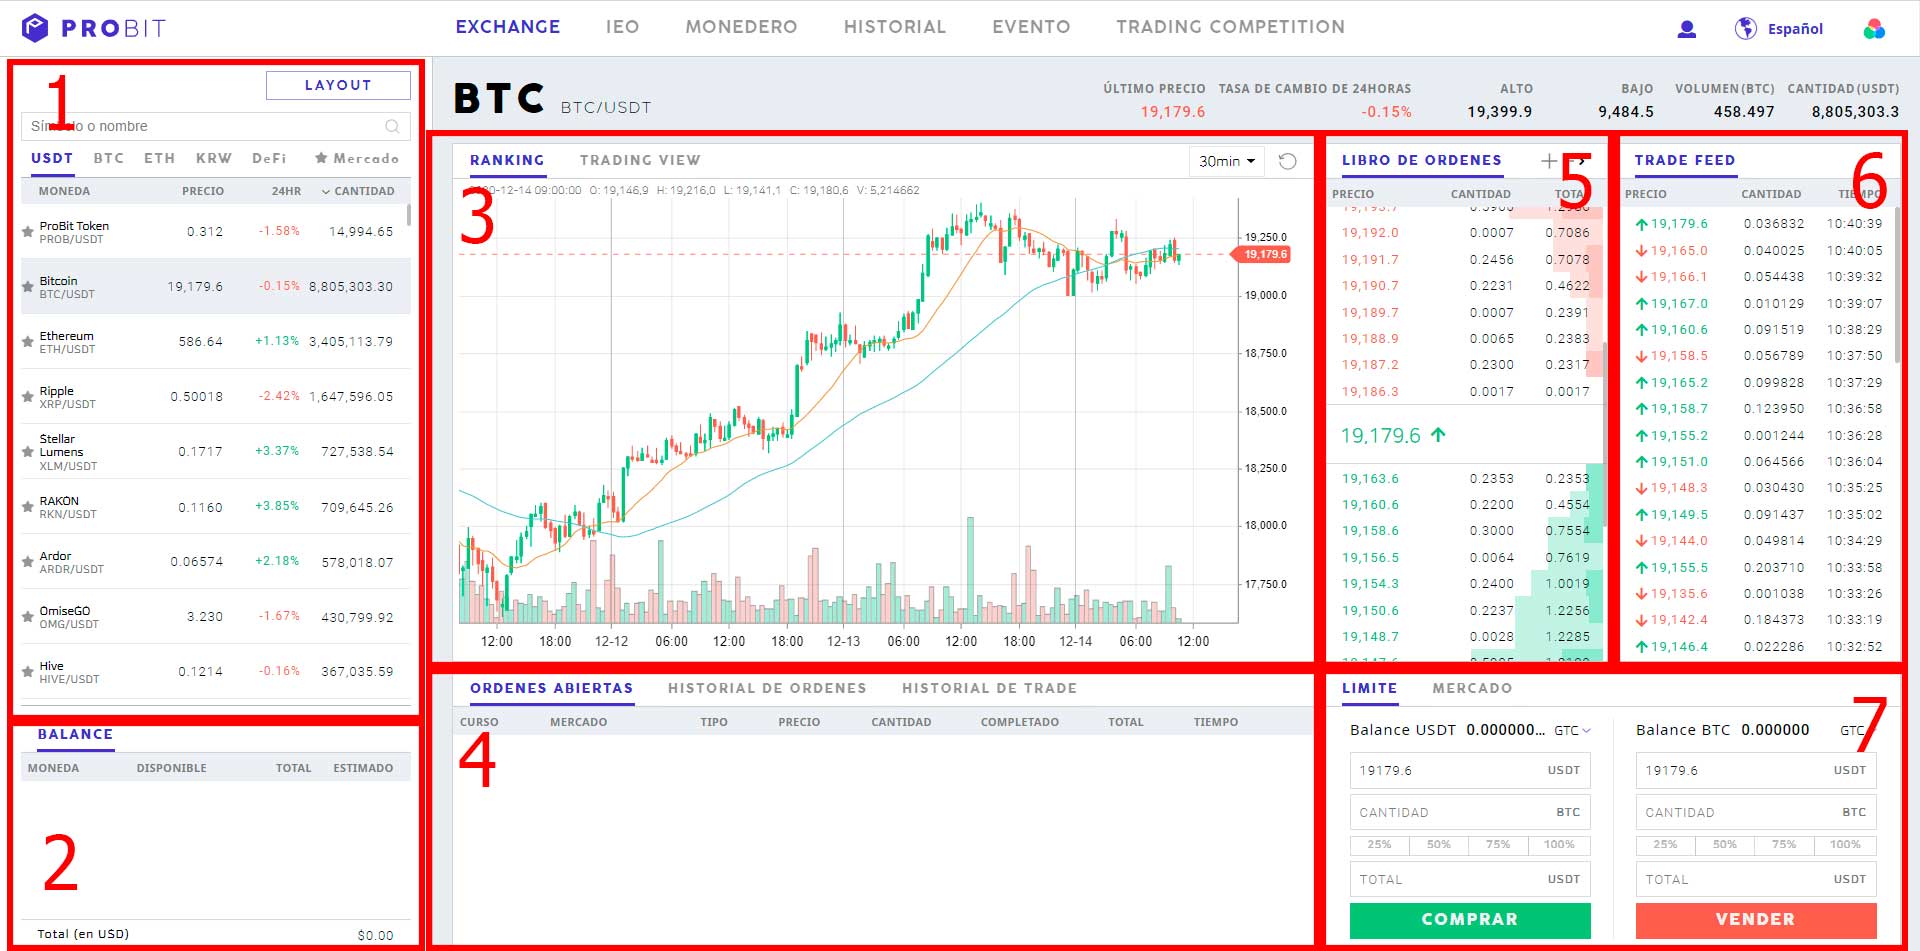Select the DeFi market tab
This screenshot has height=951, width=1920.
coord(269,158)
